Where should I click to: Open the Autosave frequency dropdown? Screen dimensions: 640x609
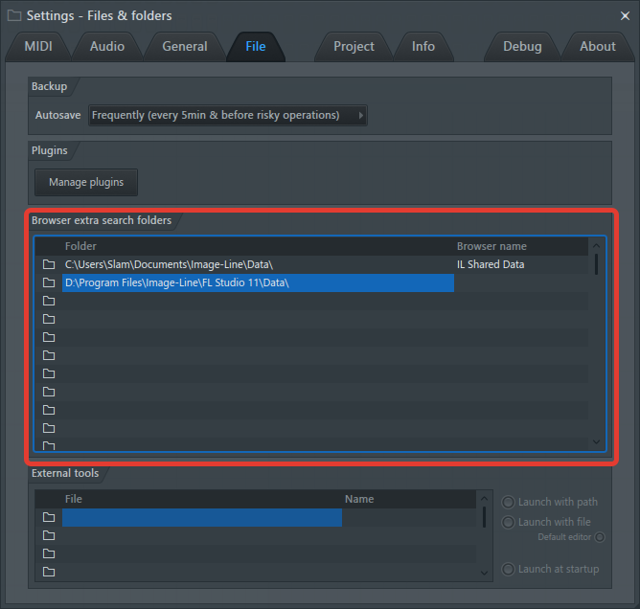point(228,116)
